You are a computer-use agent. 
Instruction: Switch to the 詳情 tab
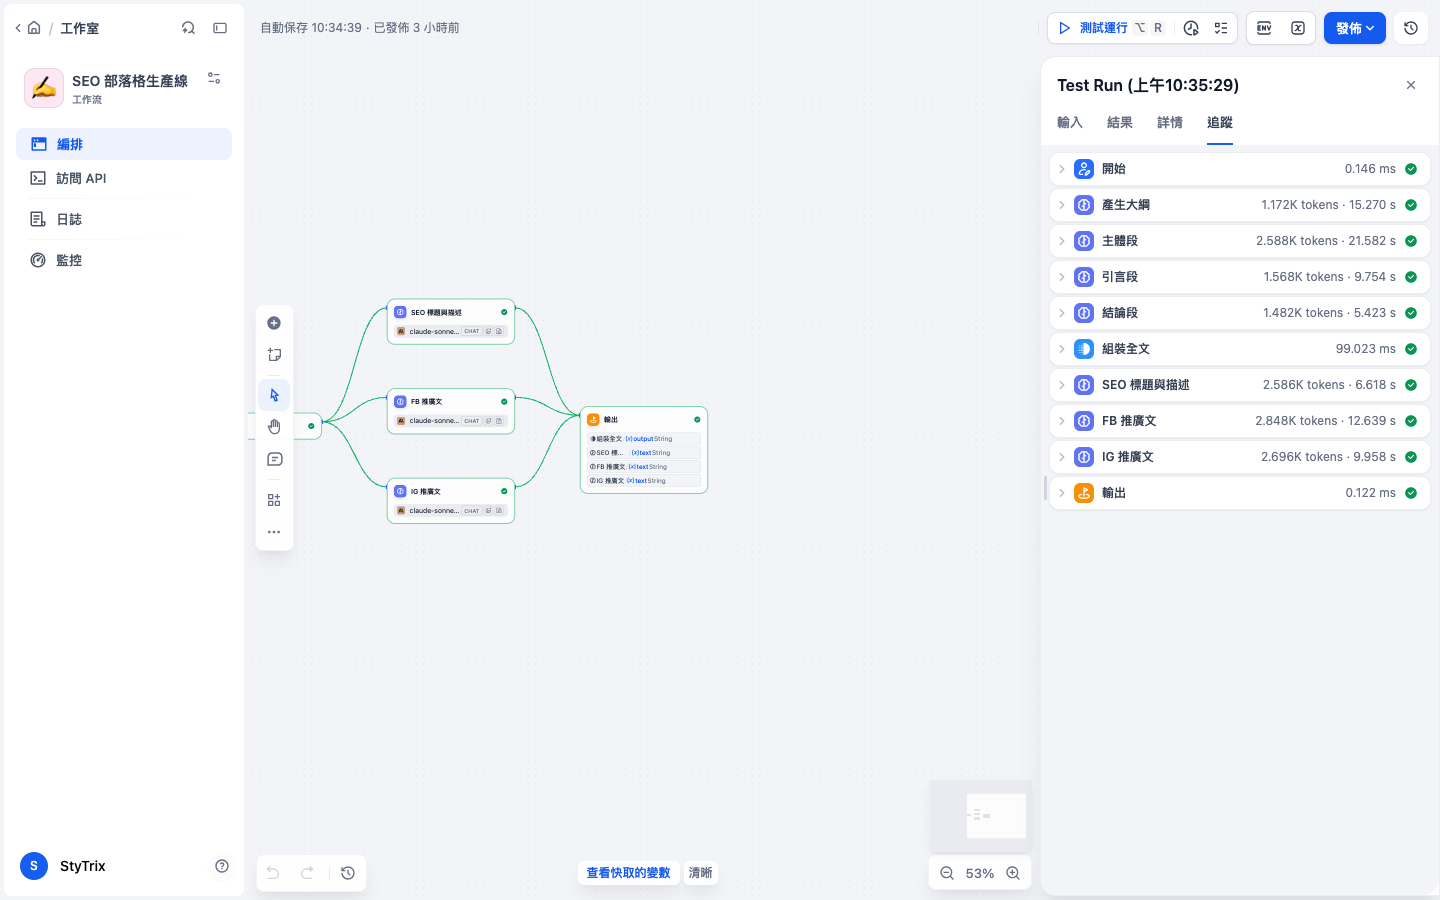(x=1170, y=123)
